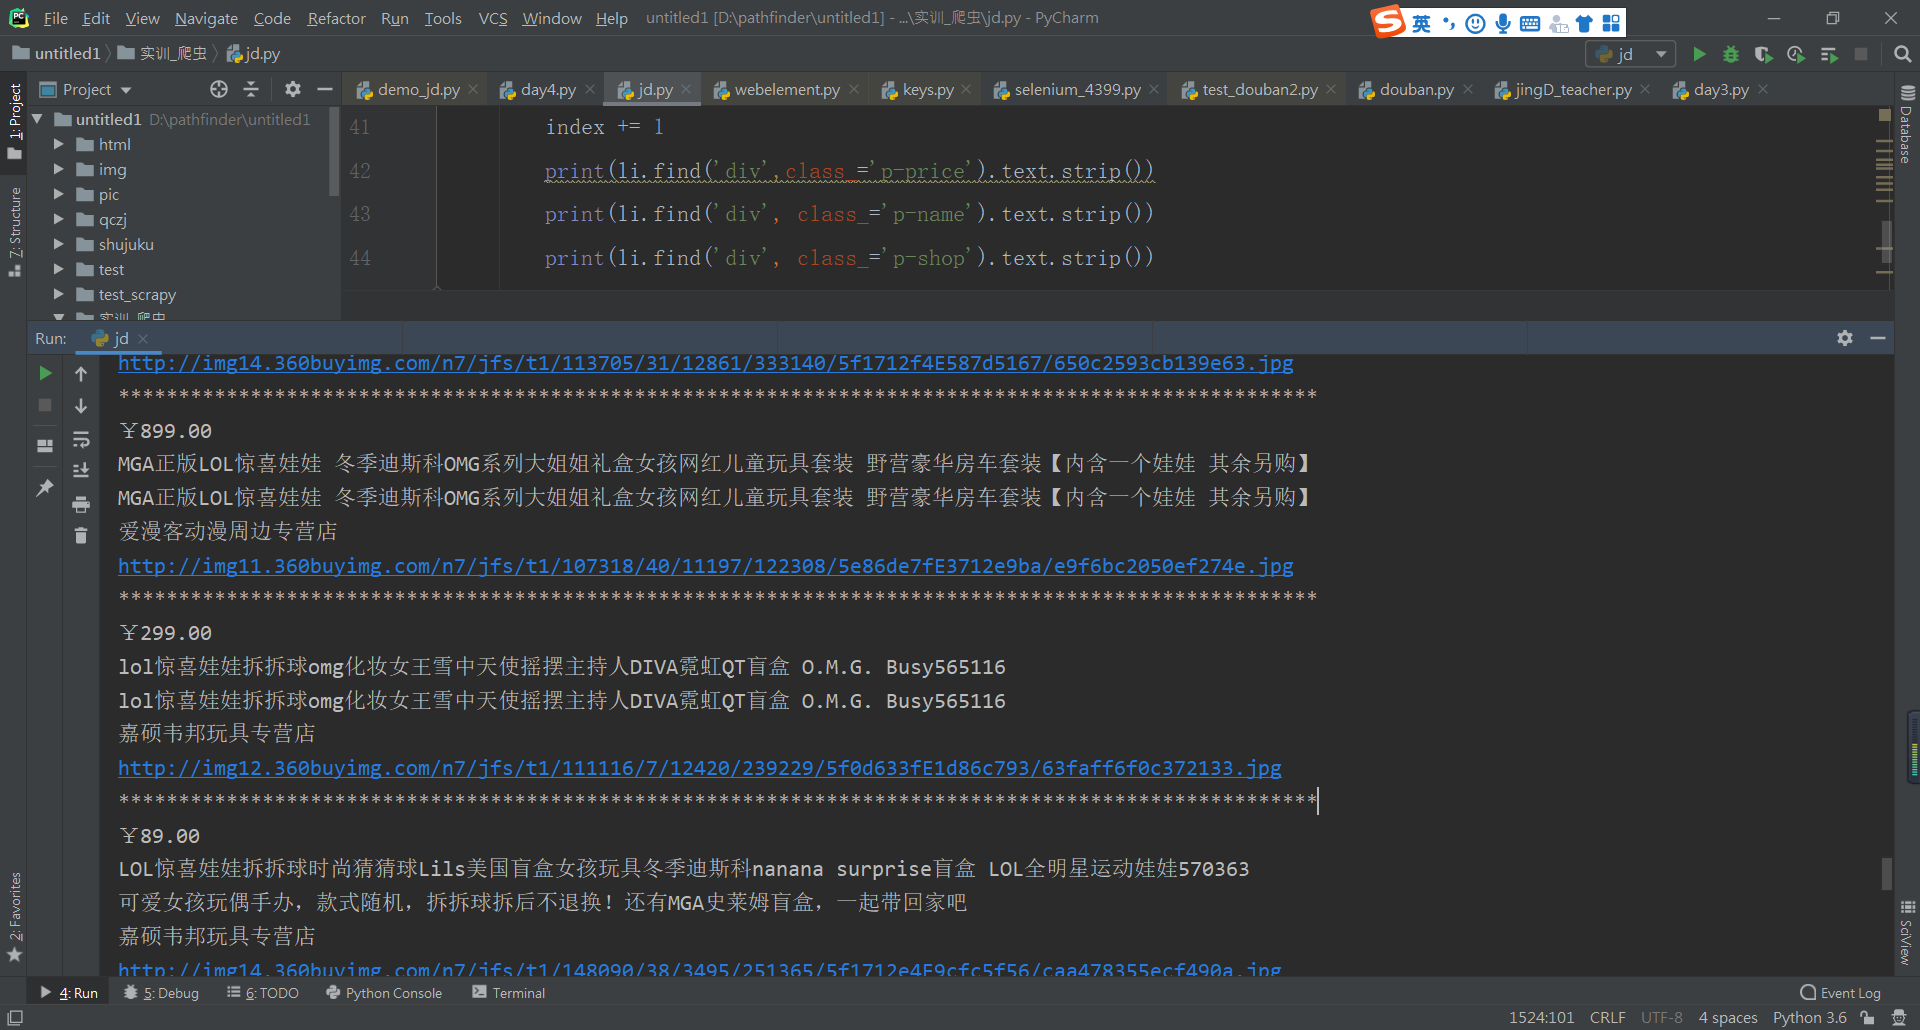Open Project panel settings gear
The image size is (1920, 1030).
click(x=292, y=89)
